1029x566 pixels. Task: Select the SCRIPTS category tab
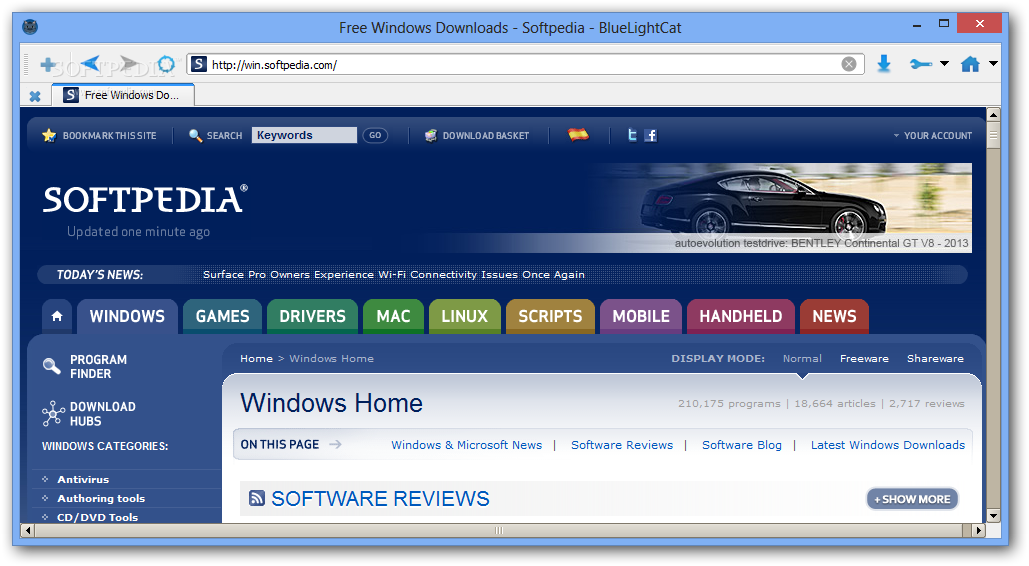[x=550, y=316]
